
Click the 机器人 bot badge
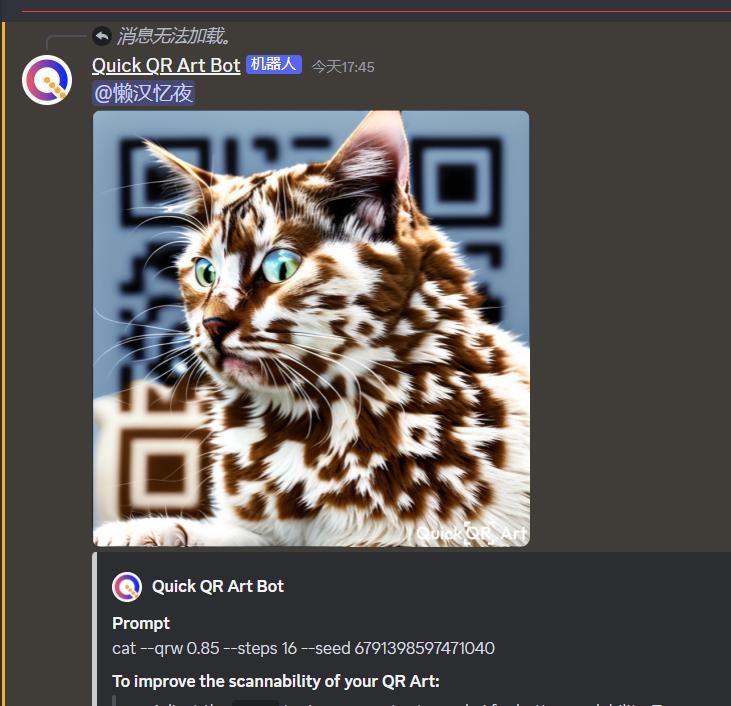[x=274, y=64]
